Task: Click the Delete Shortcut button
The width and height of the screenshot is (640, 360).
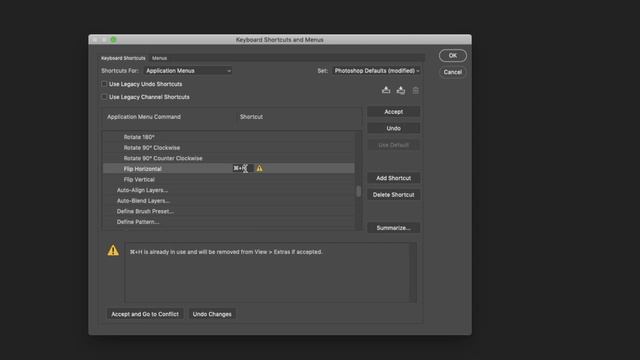Action: click(393, 195)
